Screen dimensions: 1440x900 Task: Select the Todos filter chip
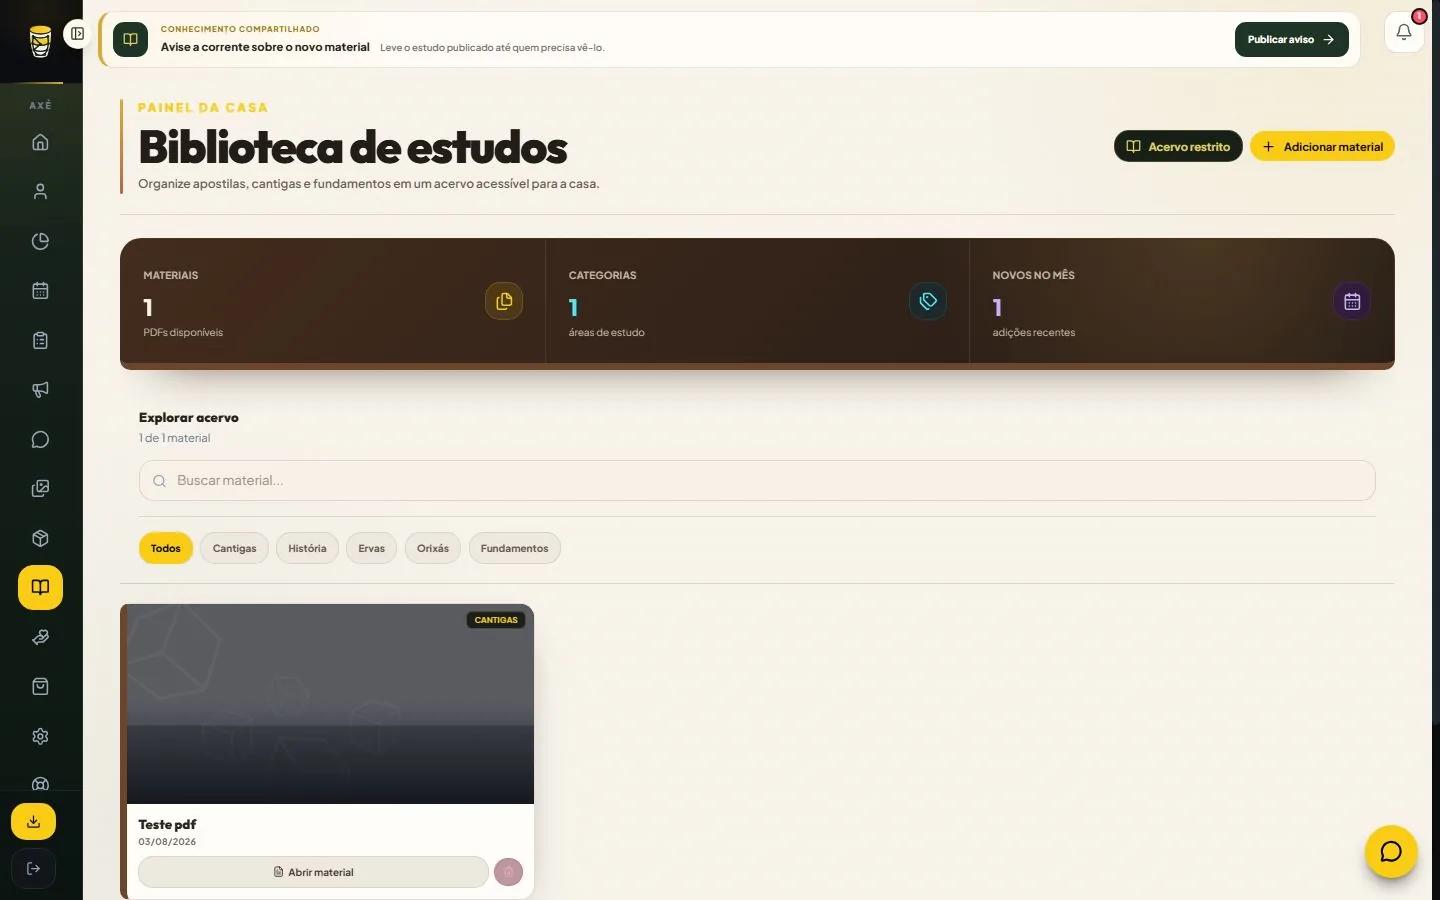point(166,548)
